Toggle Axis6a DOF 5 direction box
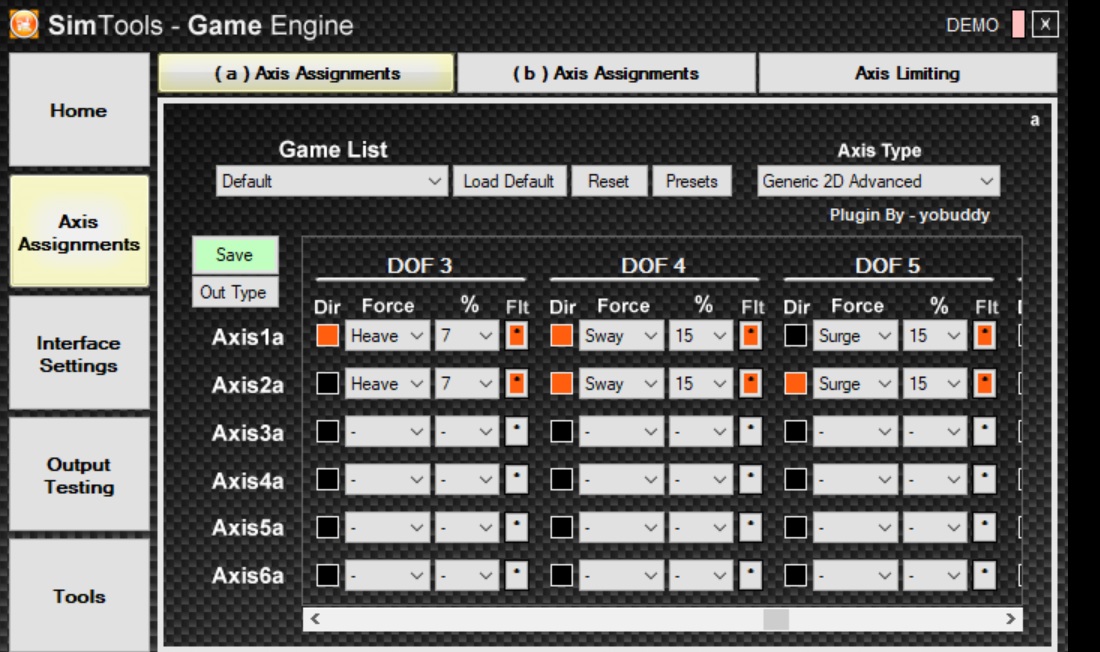Image resolution: width=1100 pixels, height=652 pixels. [796, 575]
